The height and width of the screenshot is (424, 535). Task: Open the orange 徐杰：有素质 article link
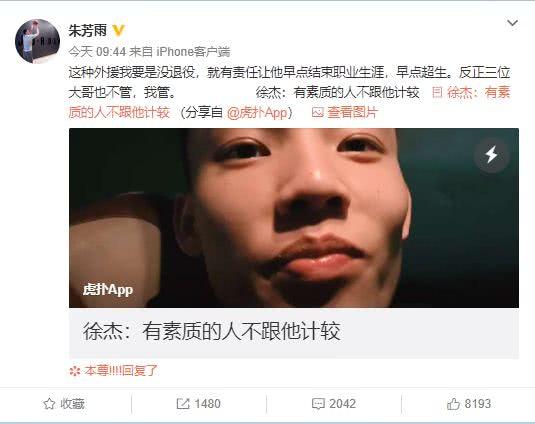pyautogui.click(x=478, y=92)
